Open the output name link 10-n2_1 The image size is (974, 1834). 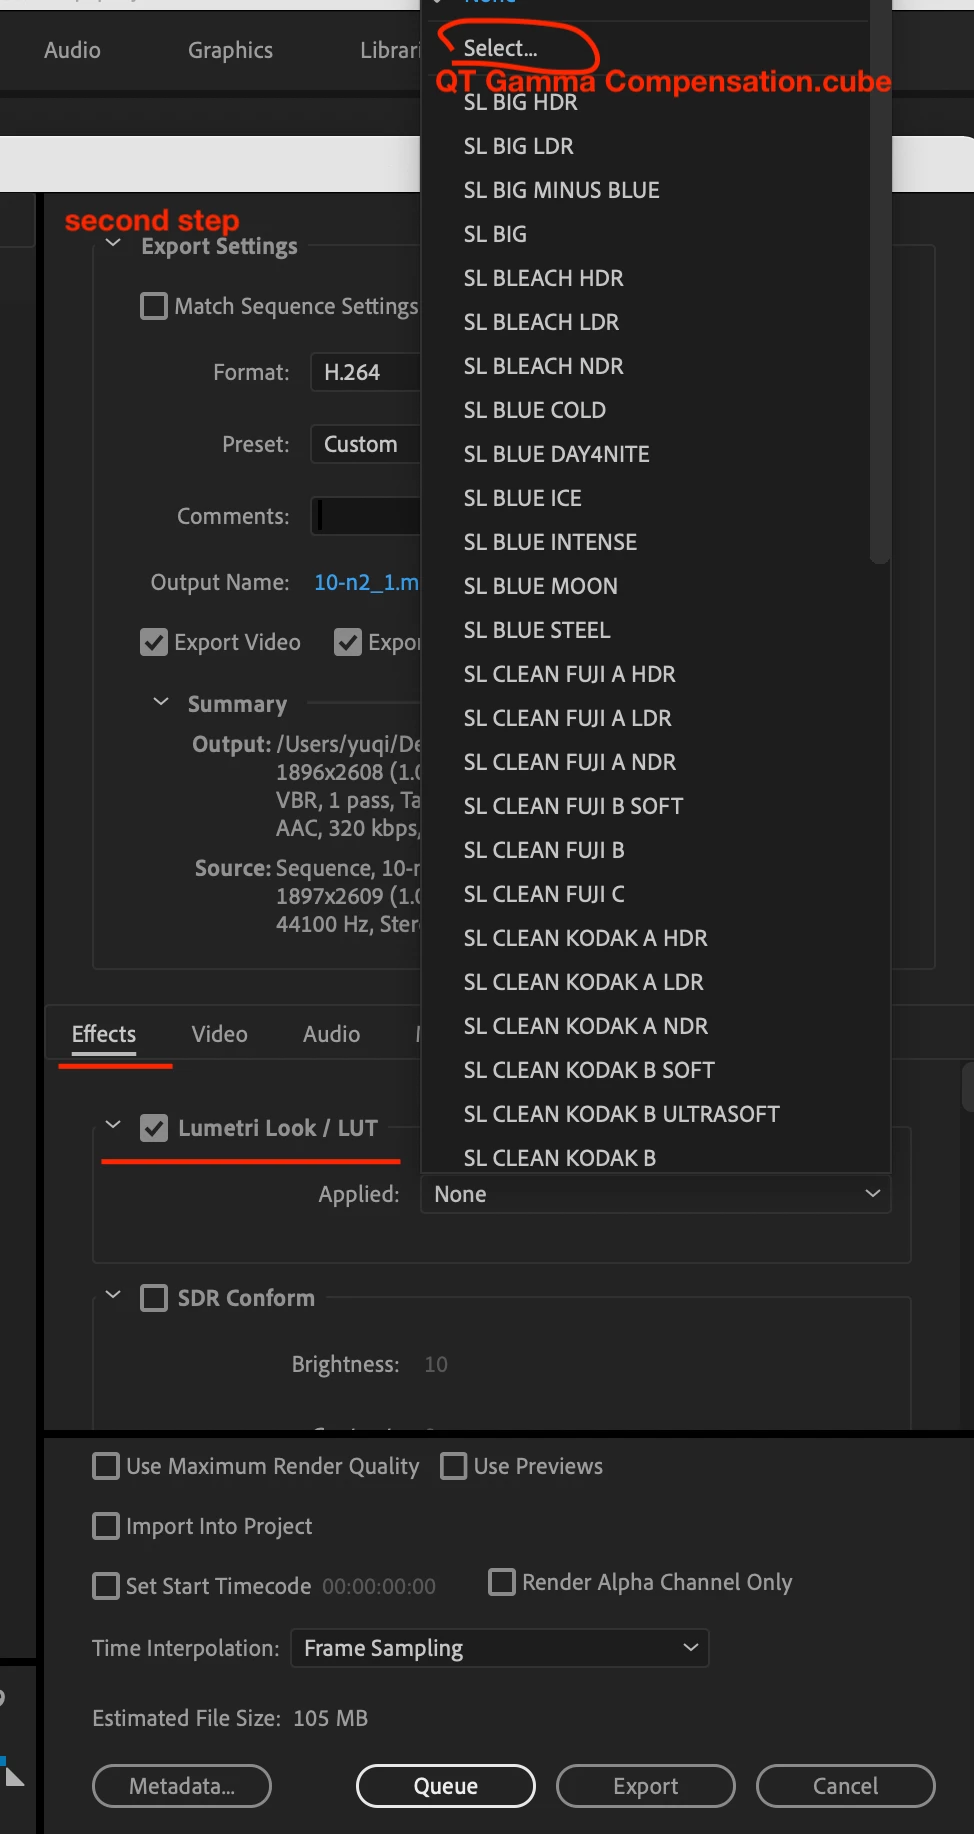point(367,582)
